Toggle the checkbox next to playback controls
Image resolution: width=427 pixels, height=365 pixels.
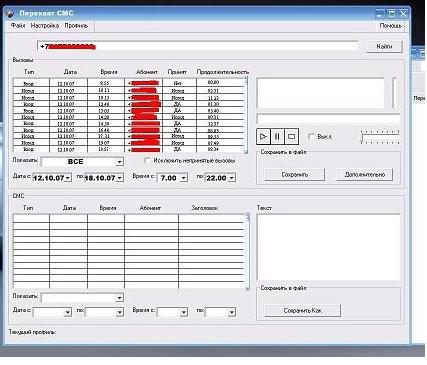click(x=311, y=136)
